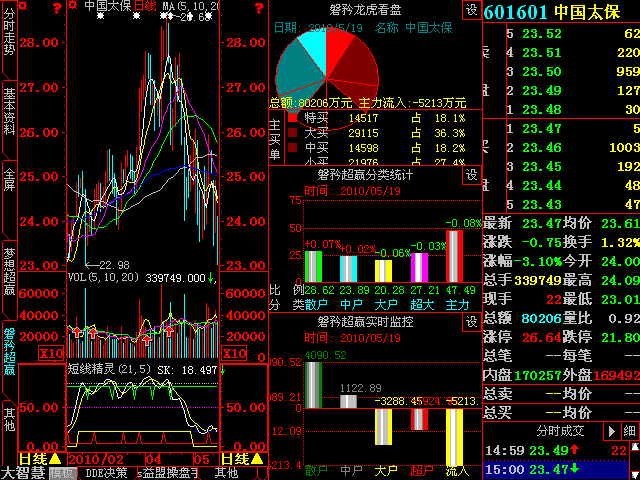Image resolution: width=640 pixels, height=480 pixels.
Task: Select the highlighted grey bottom tab next to 大智慧
Action: 61,473
